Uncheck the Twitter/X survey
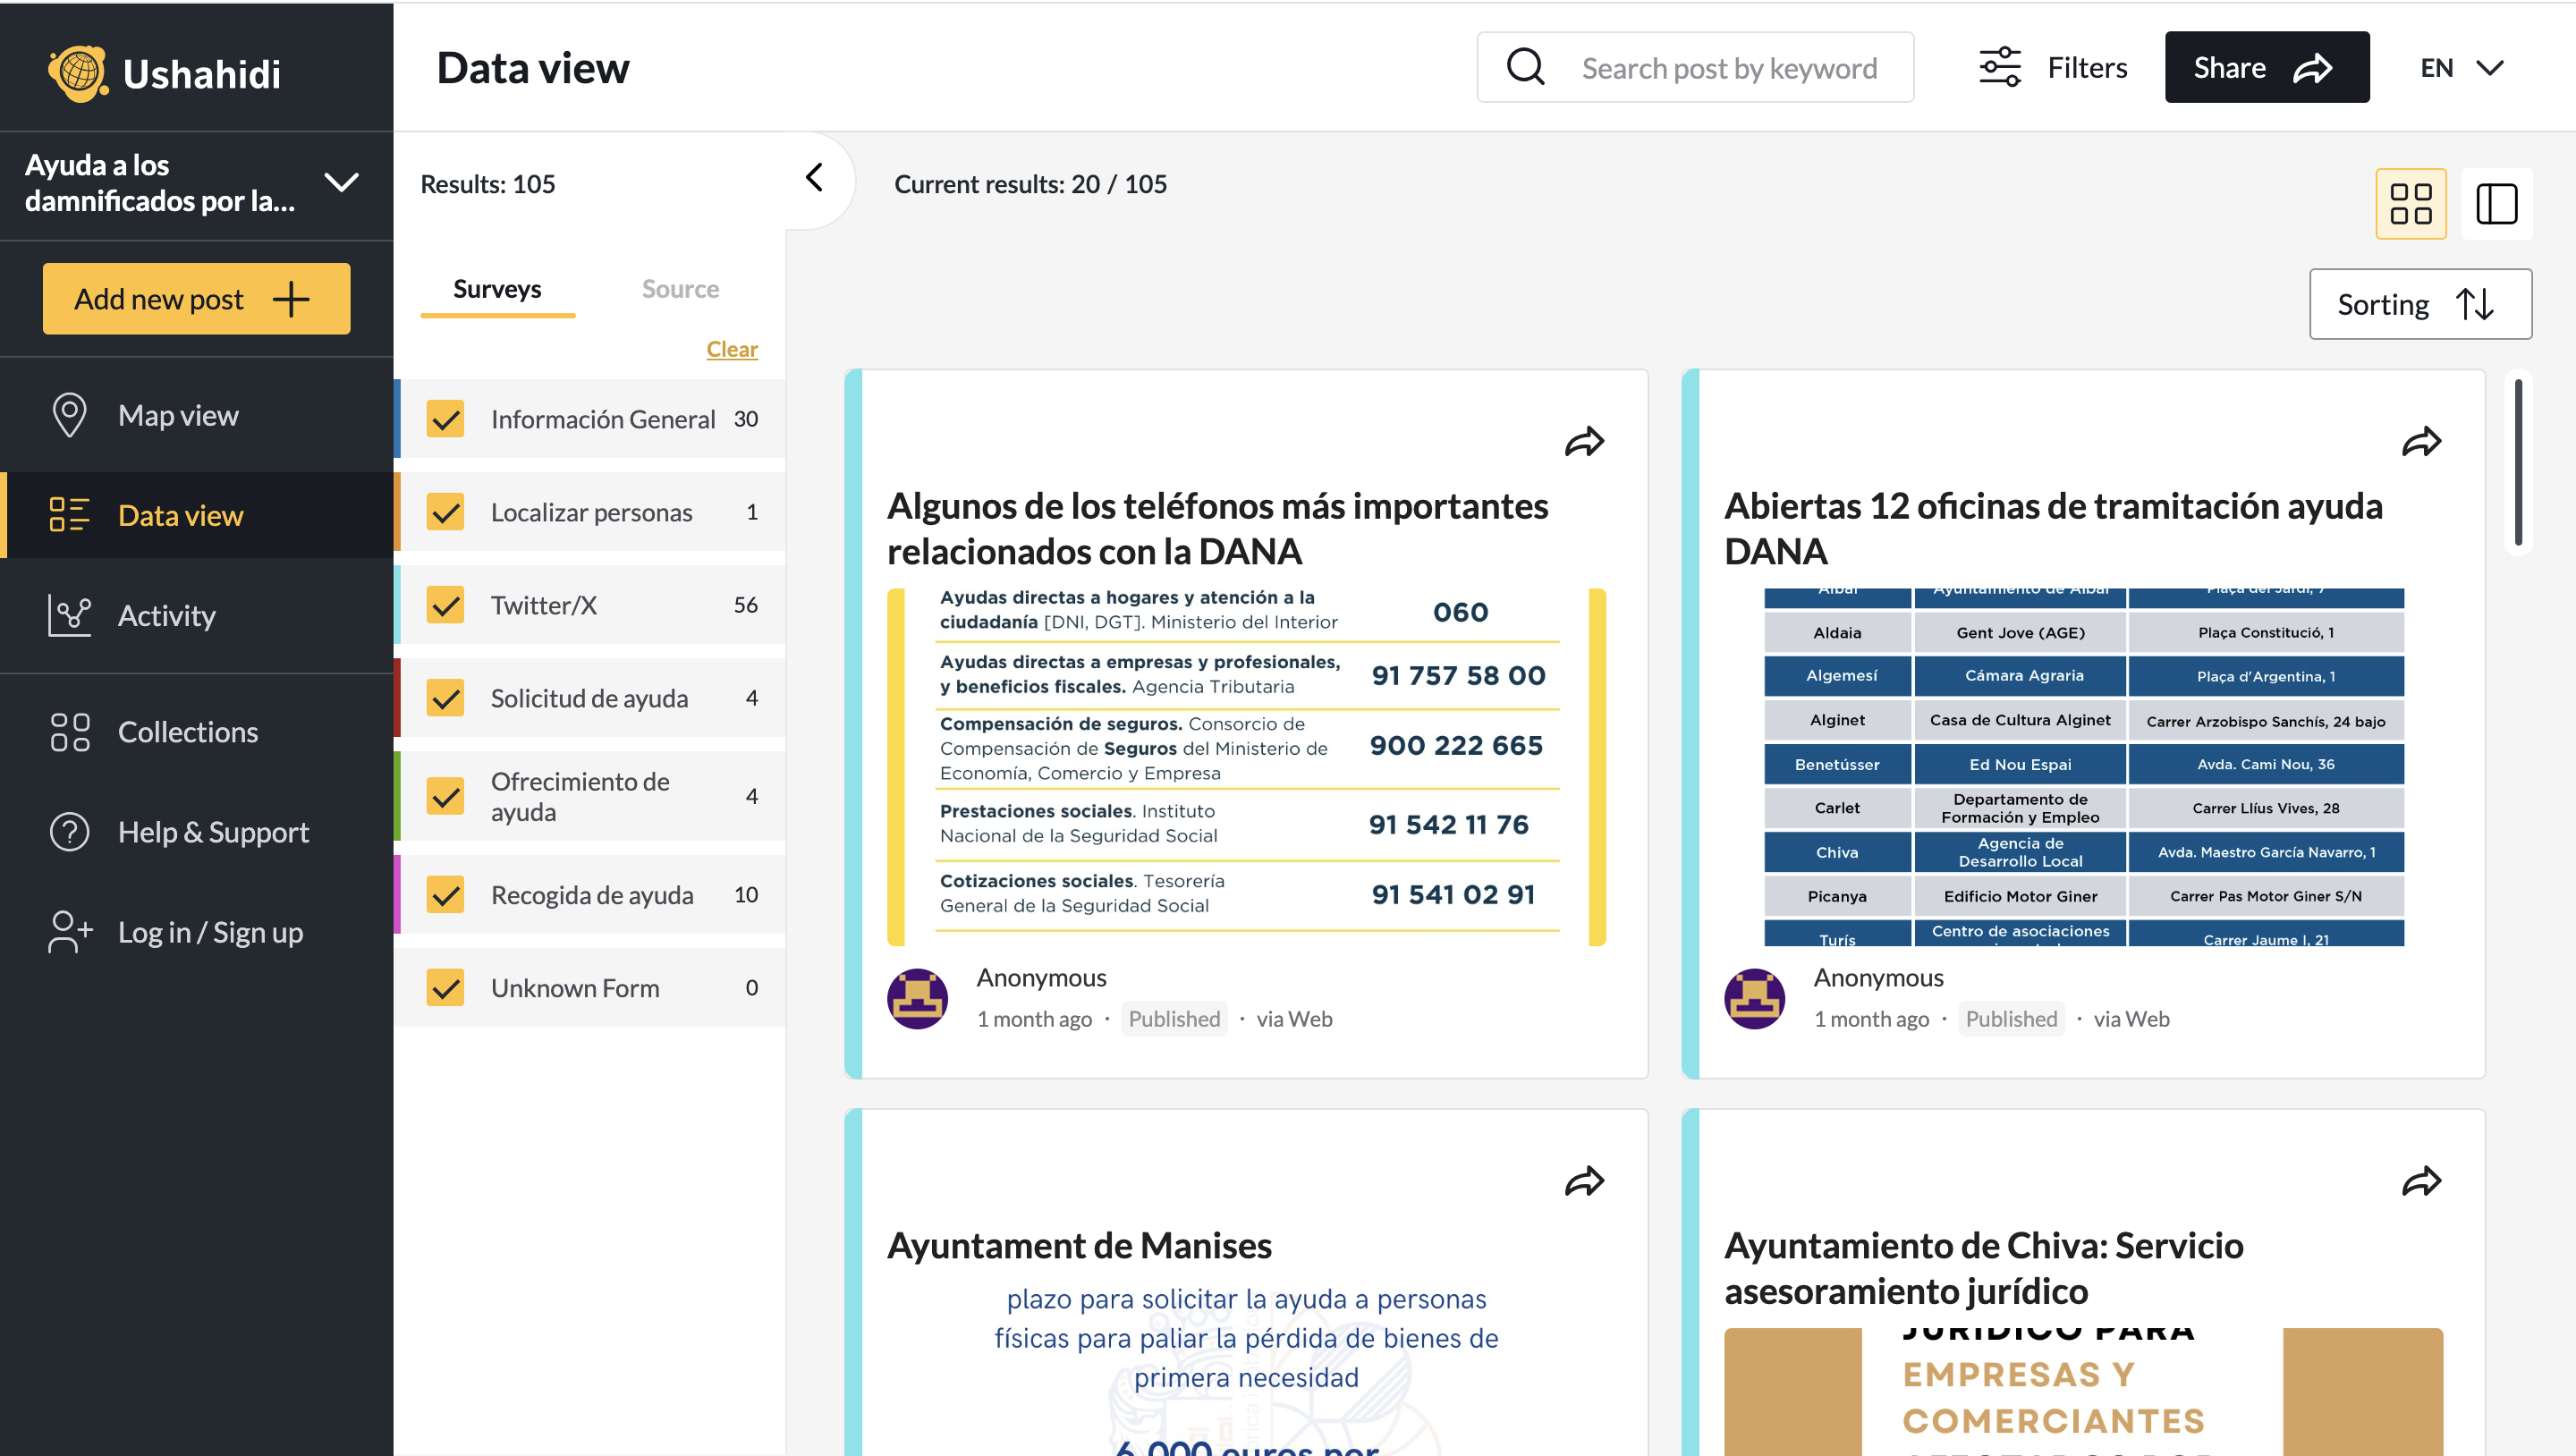Viewport: 2576px width, 1456px height. 445,604
